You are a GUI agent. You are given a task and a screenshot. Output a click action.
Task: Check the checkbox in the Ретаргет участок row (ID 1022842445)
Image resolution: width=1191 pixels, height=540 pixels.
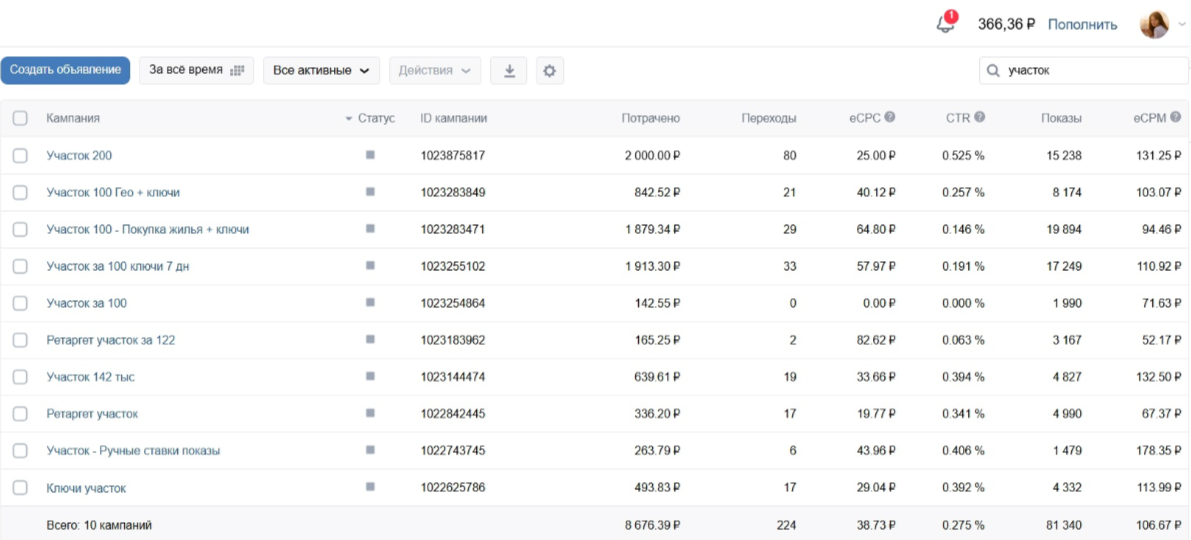point(21,414)
